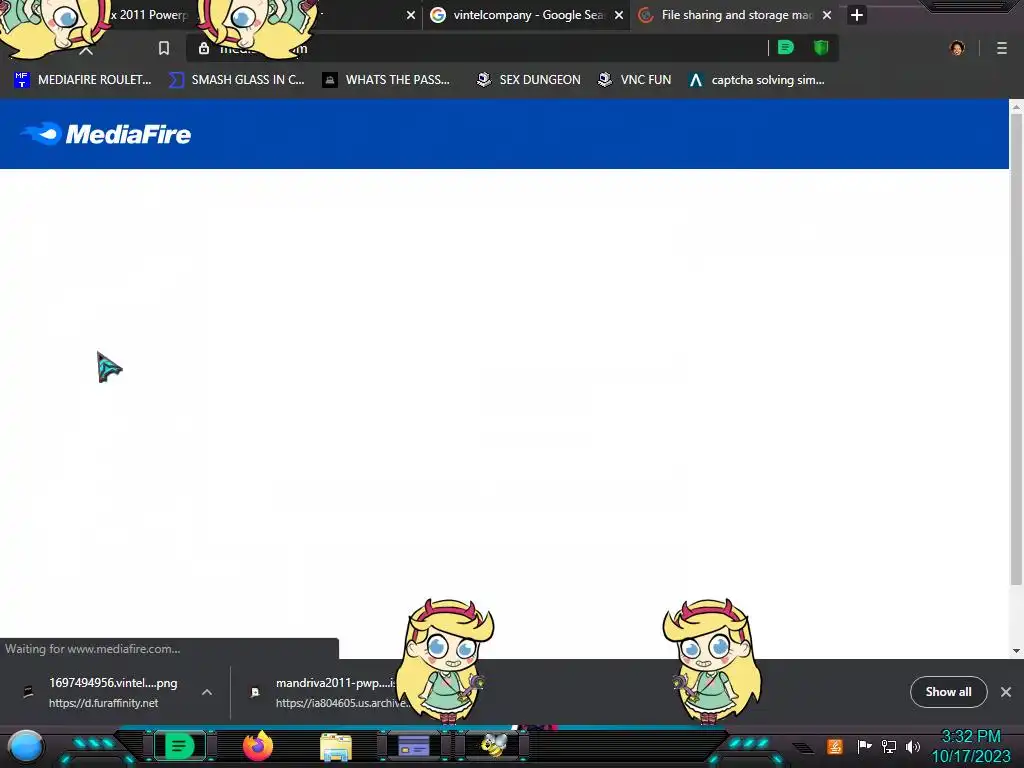Image resolution: width=1024 pixels, height=768 pixels.
Task: Click the green chat extension icon in the toolbar
Action: pos(786,48)
